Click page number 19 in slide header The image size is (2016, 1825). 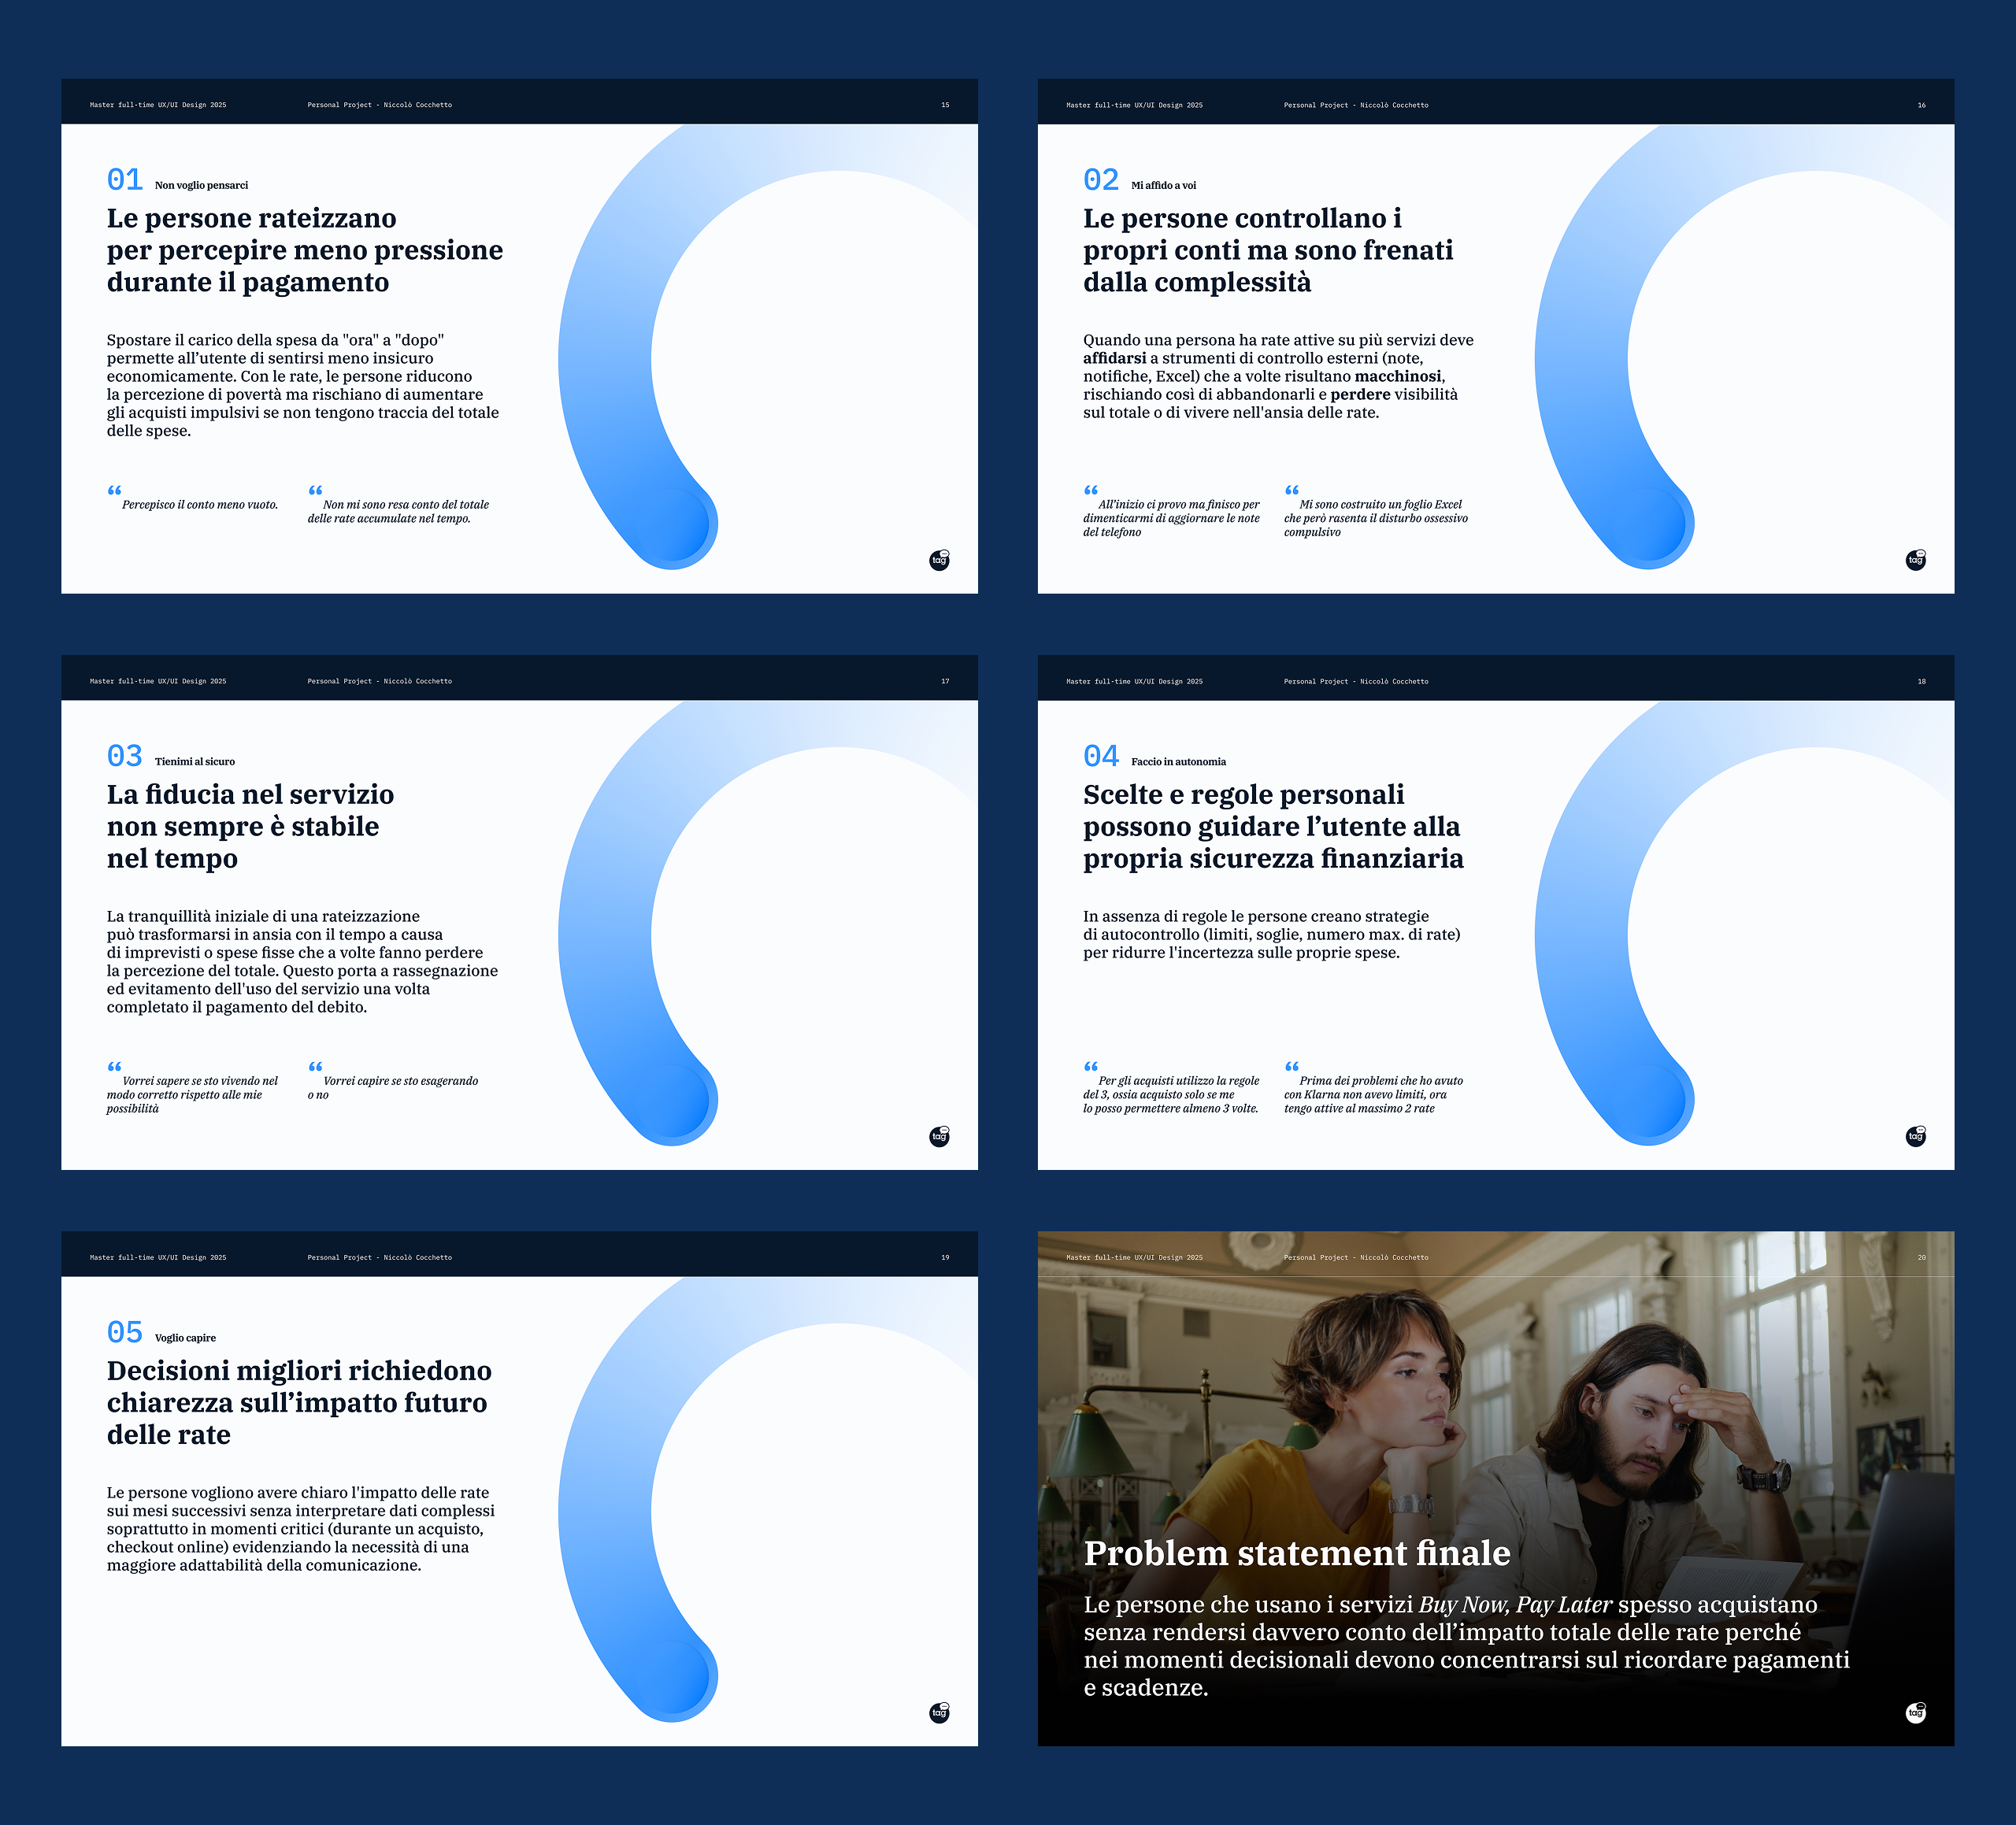click(x=945, y=1257)
